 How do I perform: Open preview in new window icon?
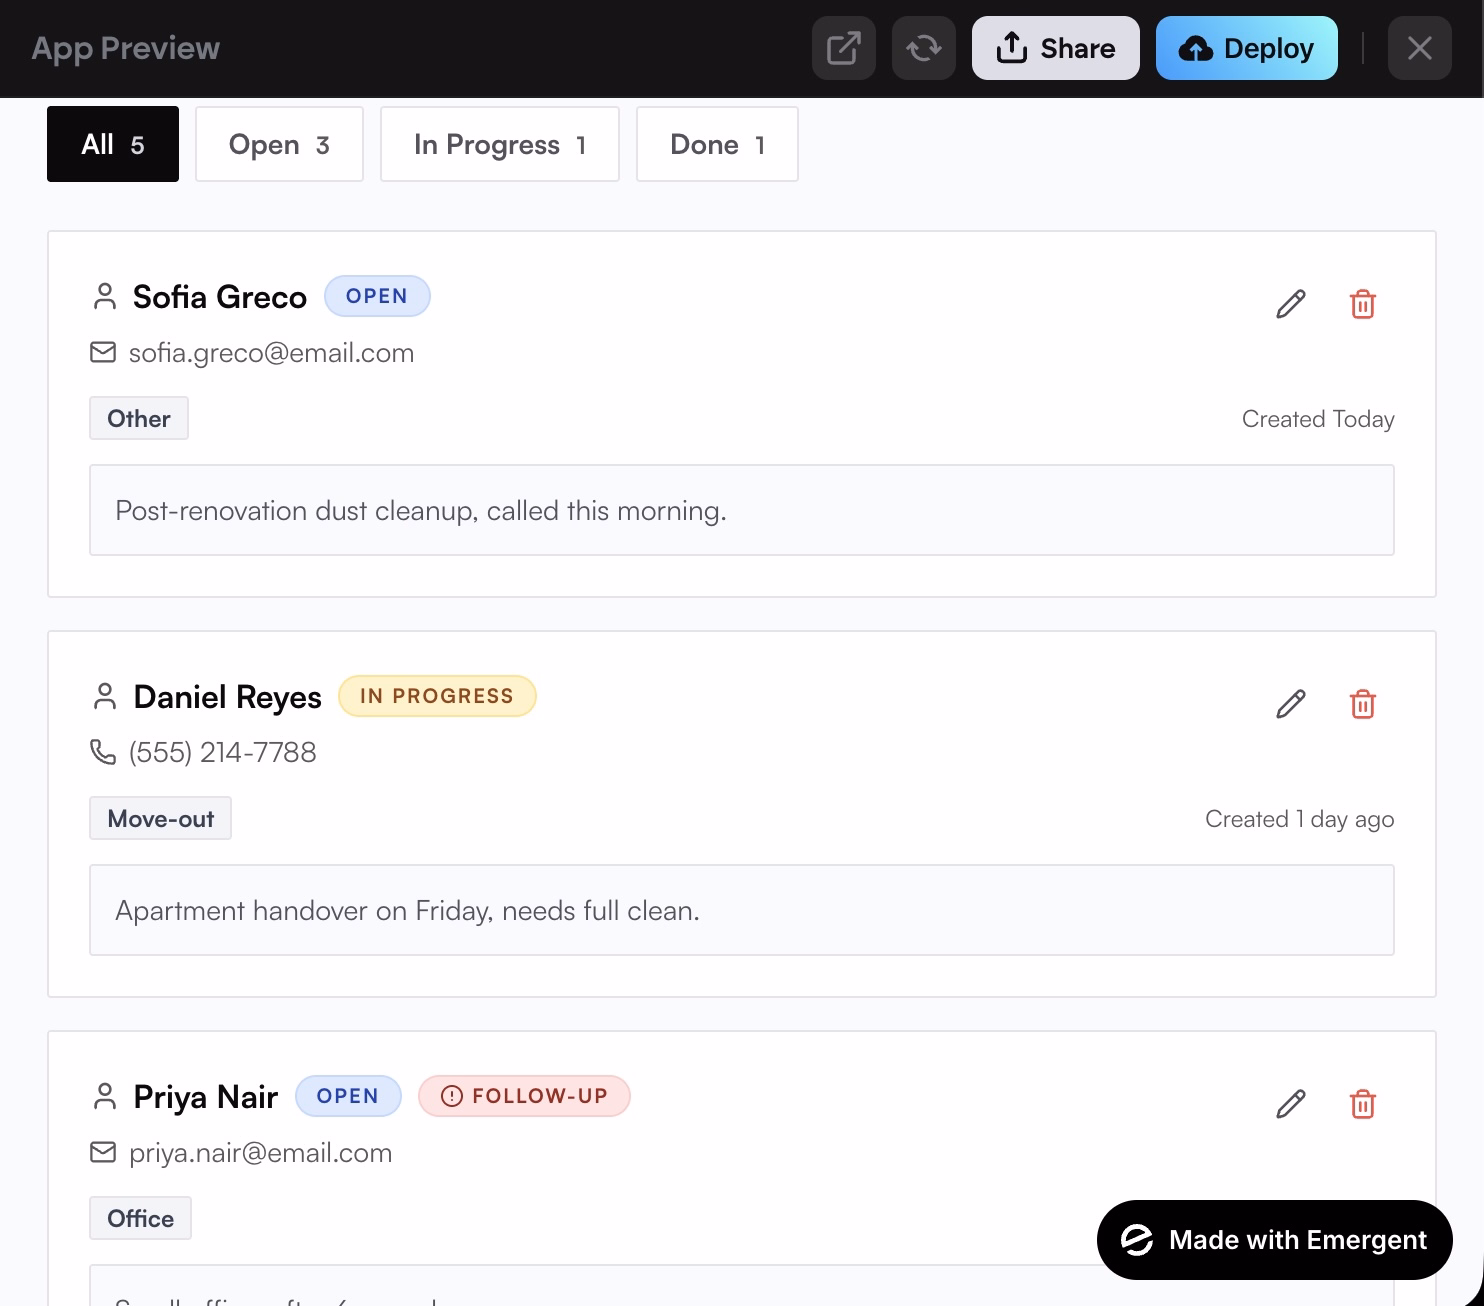click(844, 48)
